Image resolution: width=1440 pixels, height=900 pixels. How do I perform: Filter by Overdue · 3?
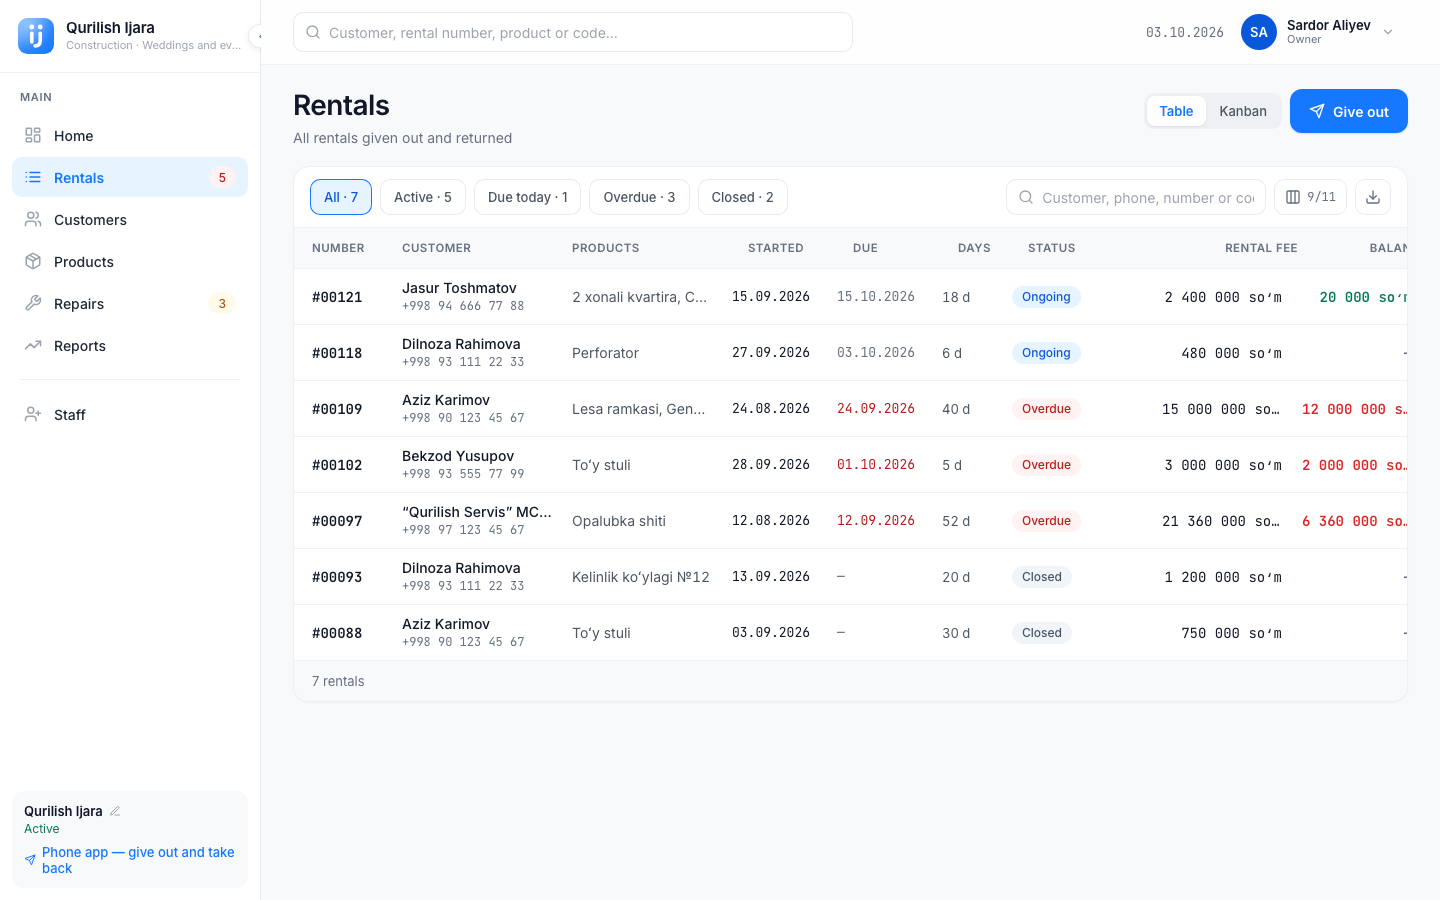tap(639, 197)
